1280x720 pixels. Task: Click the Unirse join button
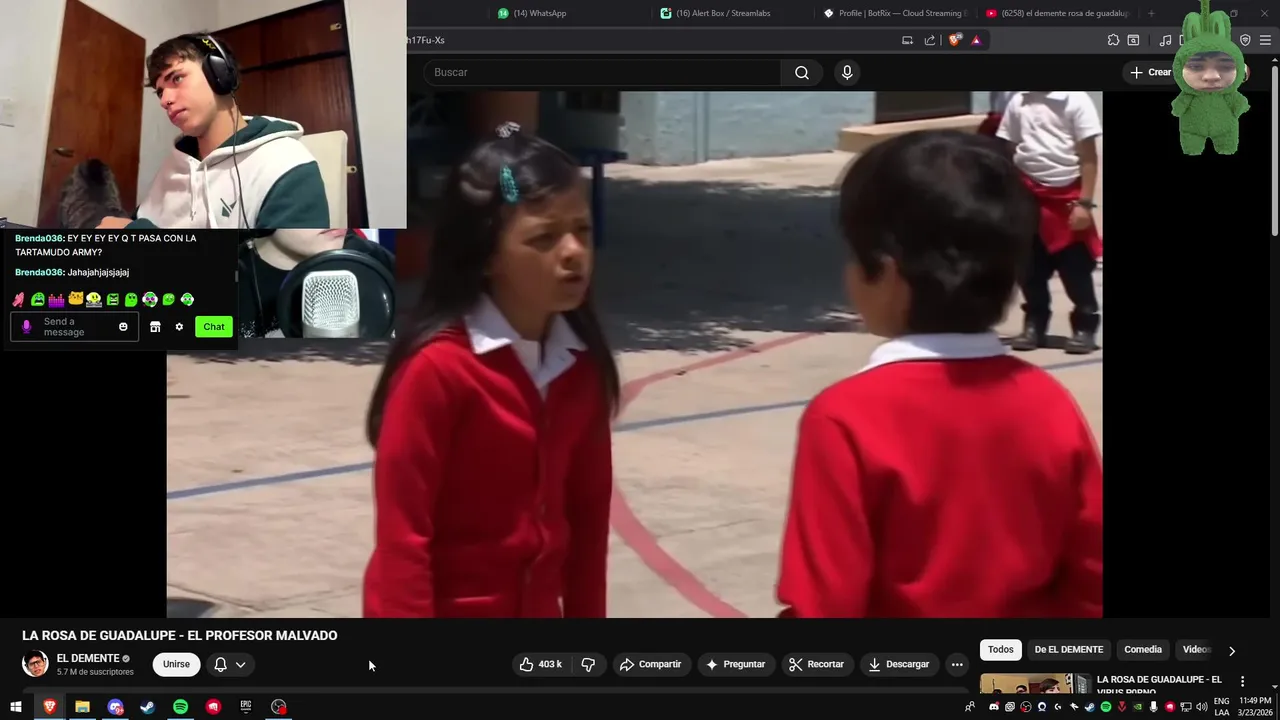point(176,664)
